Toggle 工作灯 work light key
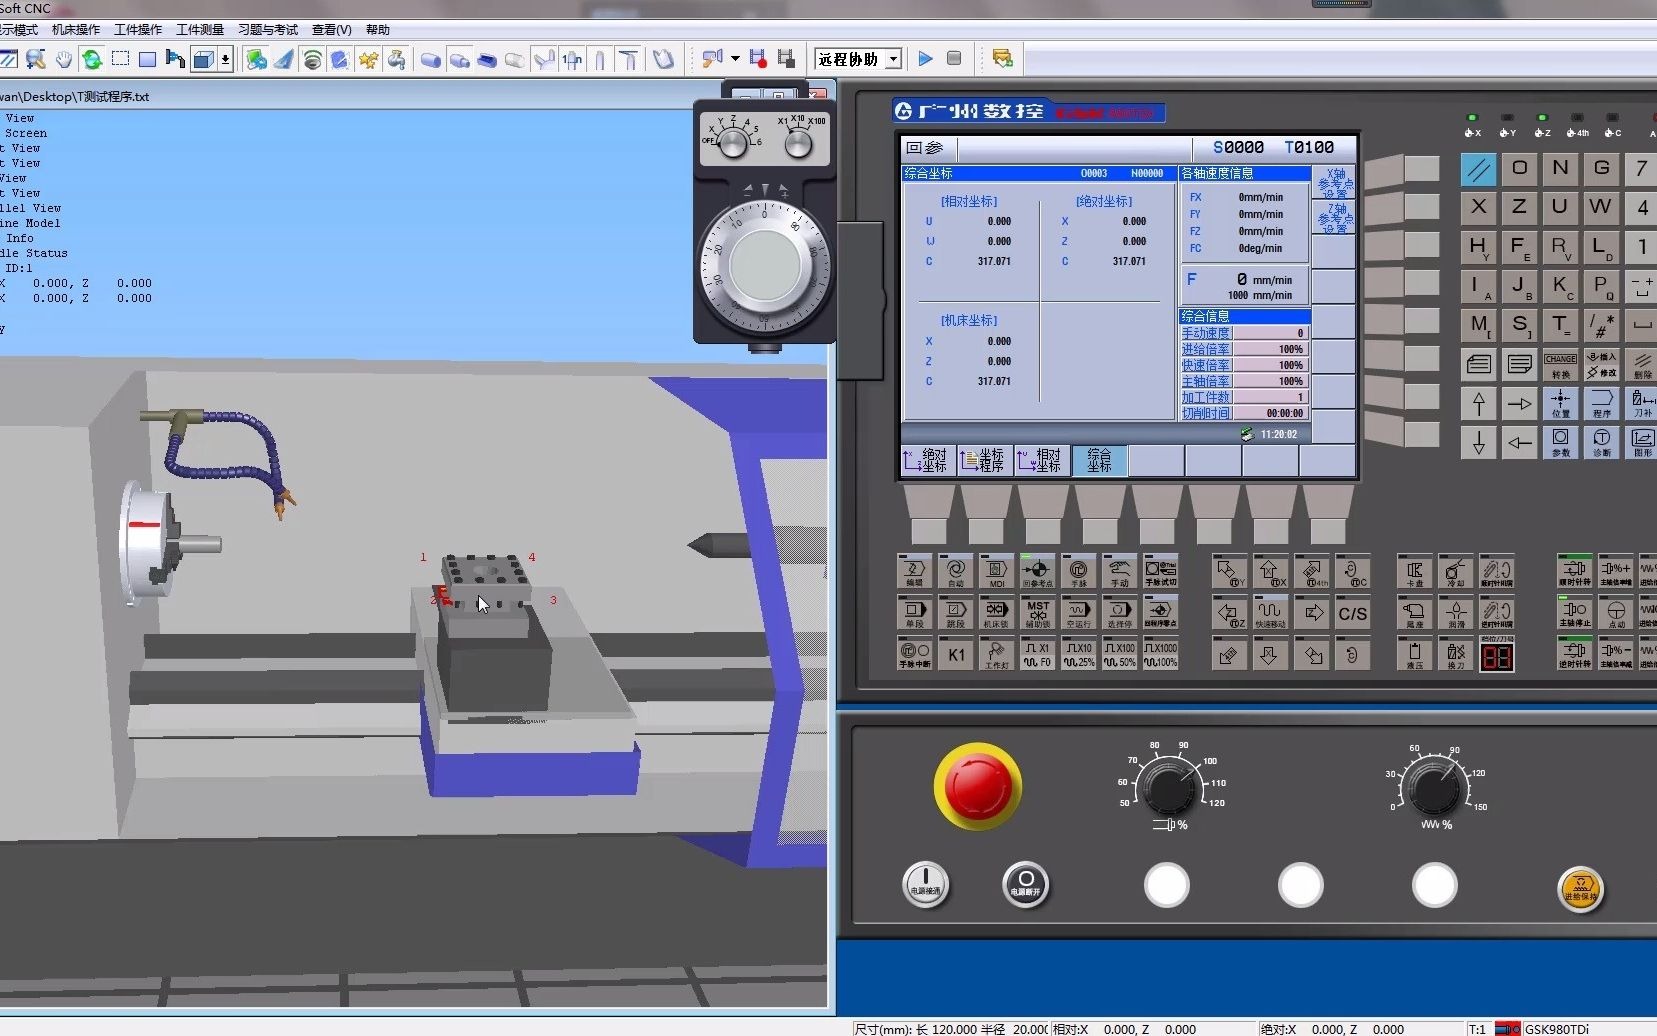The height and width of the screenshot is (1036, 1657). click(x=997, y=654)
